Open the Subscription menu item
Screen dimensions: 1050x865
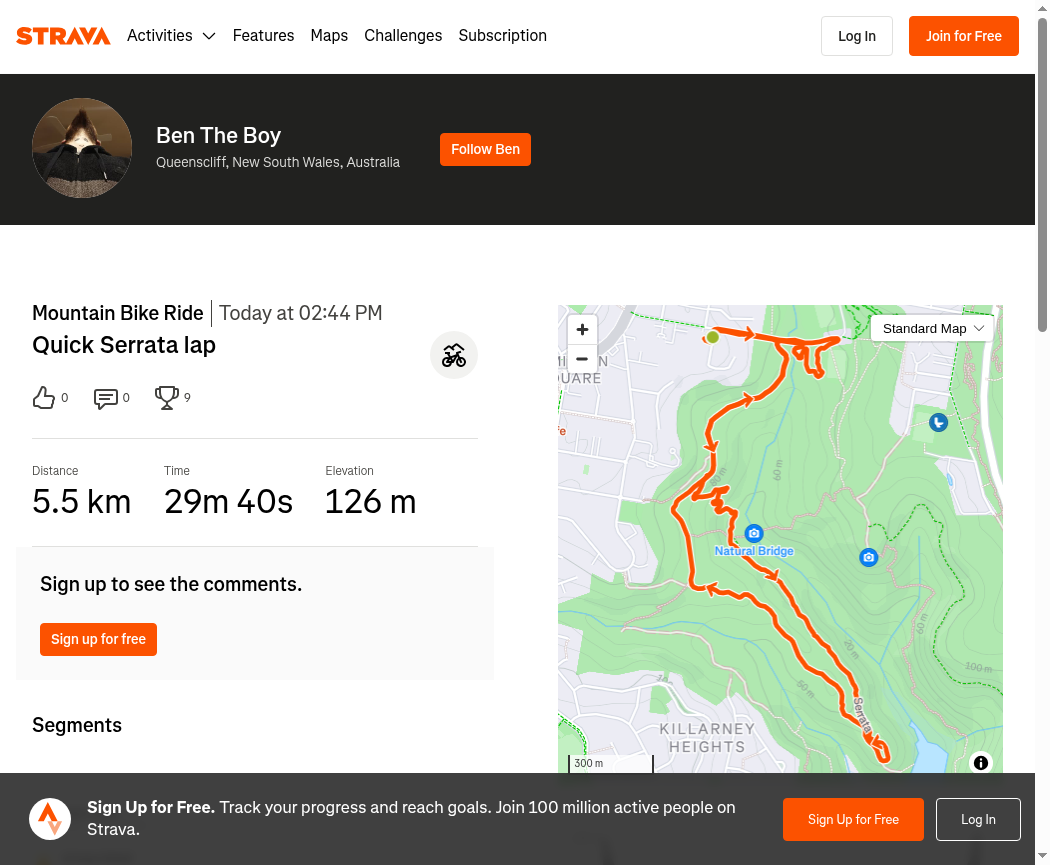pyautogui.click(x=502, y=35)
